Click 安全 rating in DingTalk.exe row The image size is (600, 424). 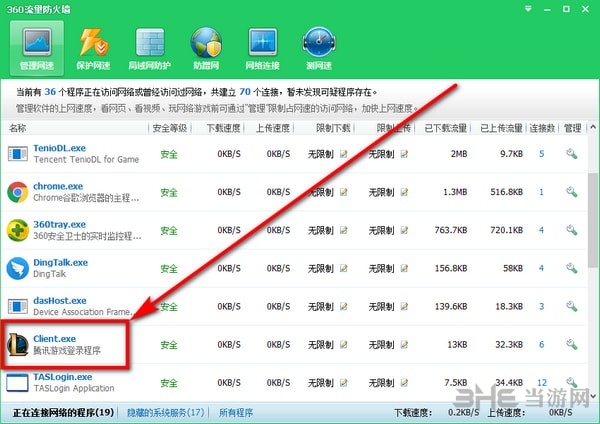tap(169, 269)
